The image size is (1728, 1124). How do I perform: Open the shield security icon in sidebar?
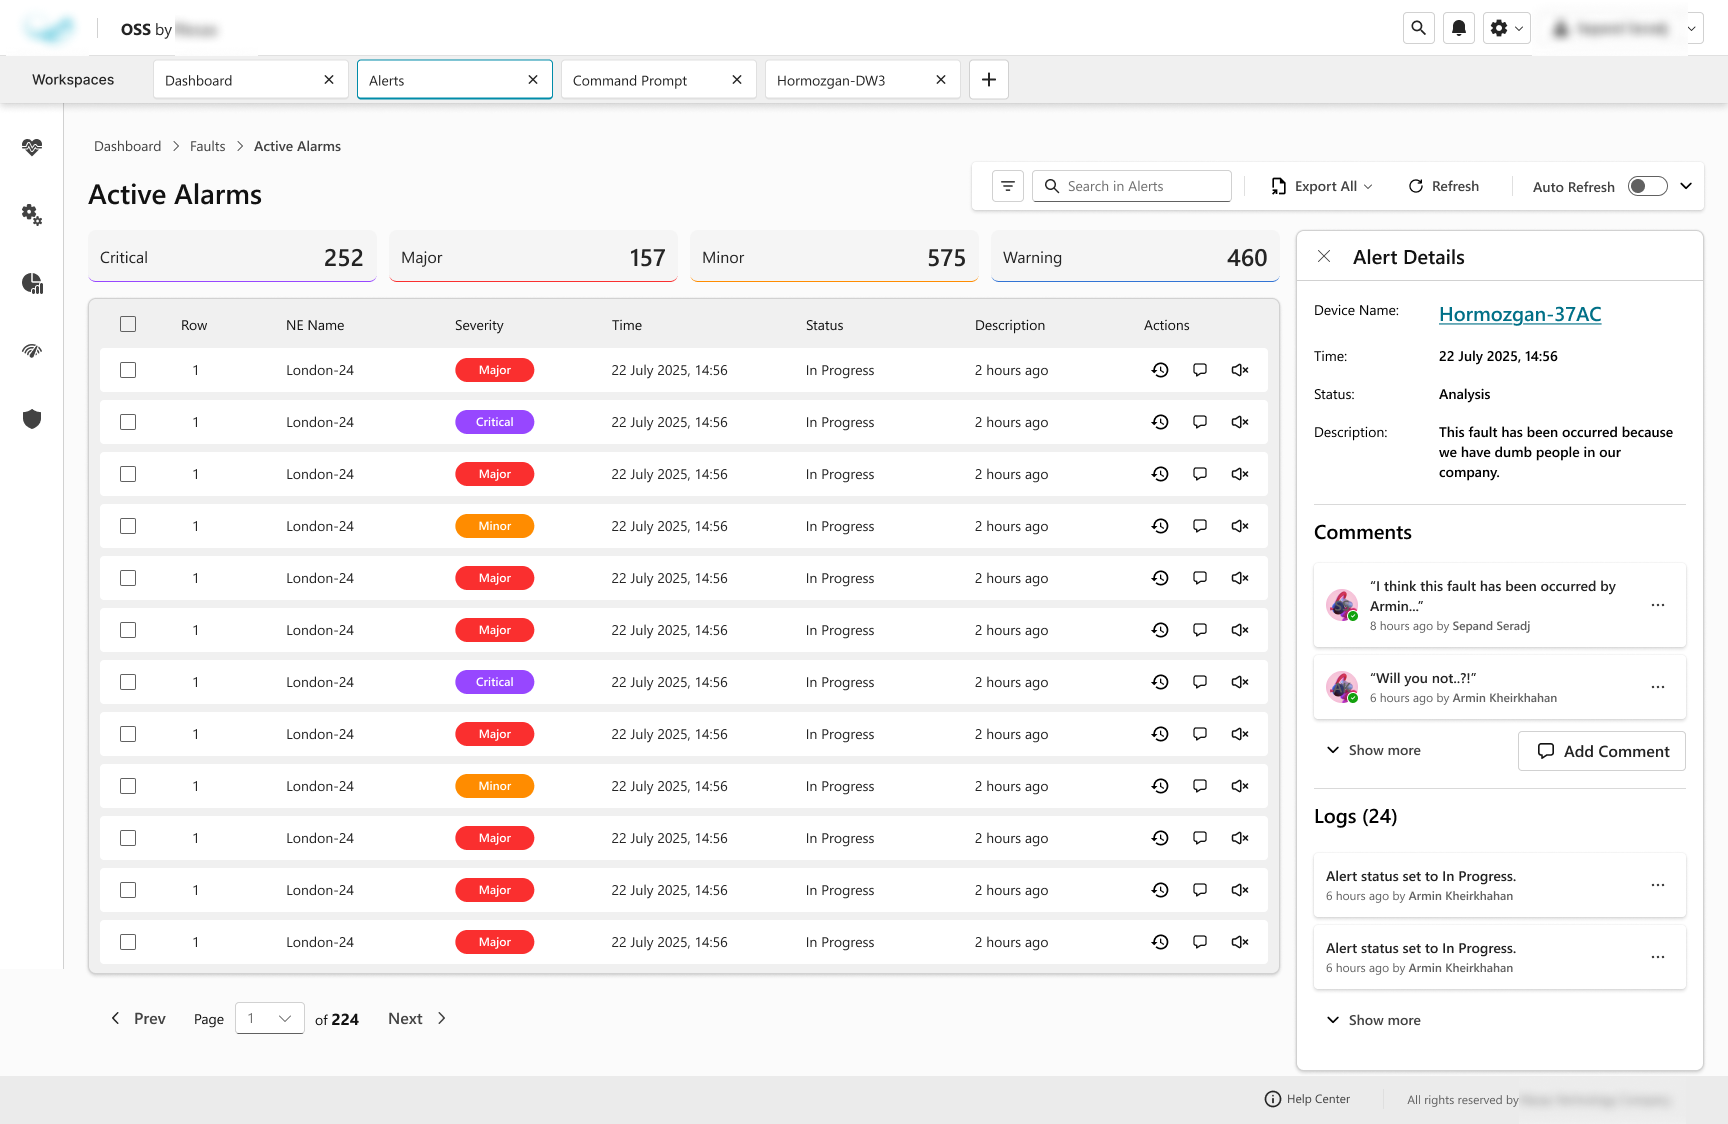[32, 419]
